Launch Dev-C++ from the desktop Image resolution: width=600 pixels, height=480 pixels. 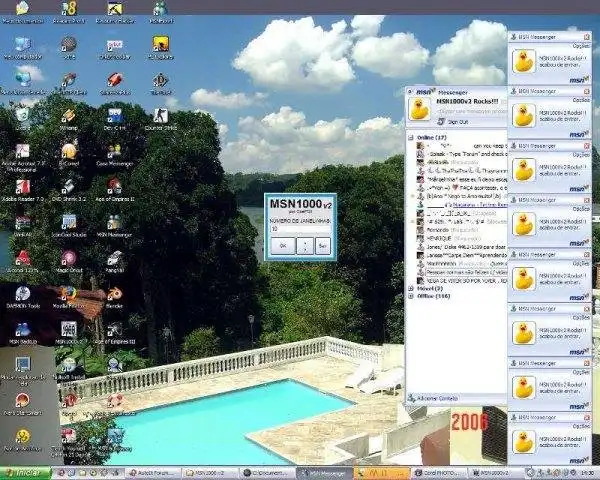[114, 117]
